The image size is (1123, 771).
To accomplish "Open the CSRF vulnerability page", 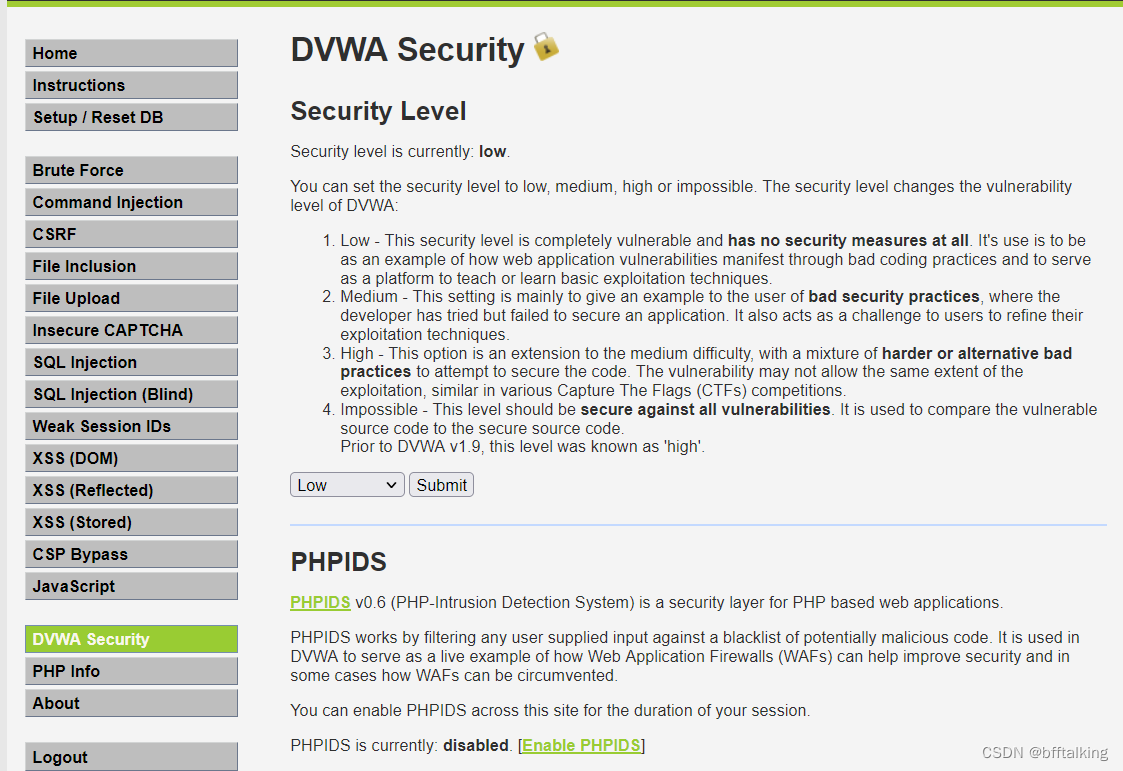I will pyautogui.click(x=131, y=234).
